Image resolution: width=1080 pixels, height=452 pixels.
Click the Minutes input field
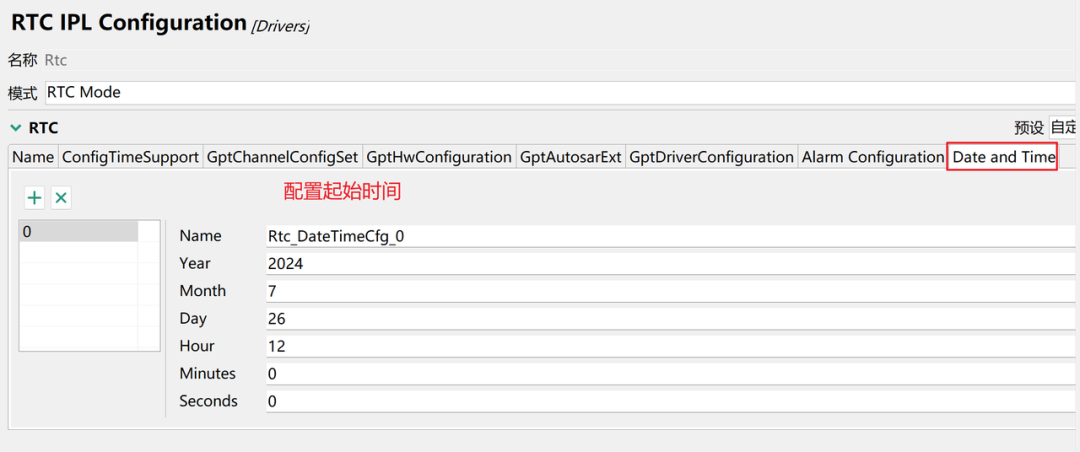point(670,374)
